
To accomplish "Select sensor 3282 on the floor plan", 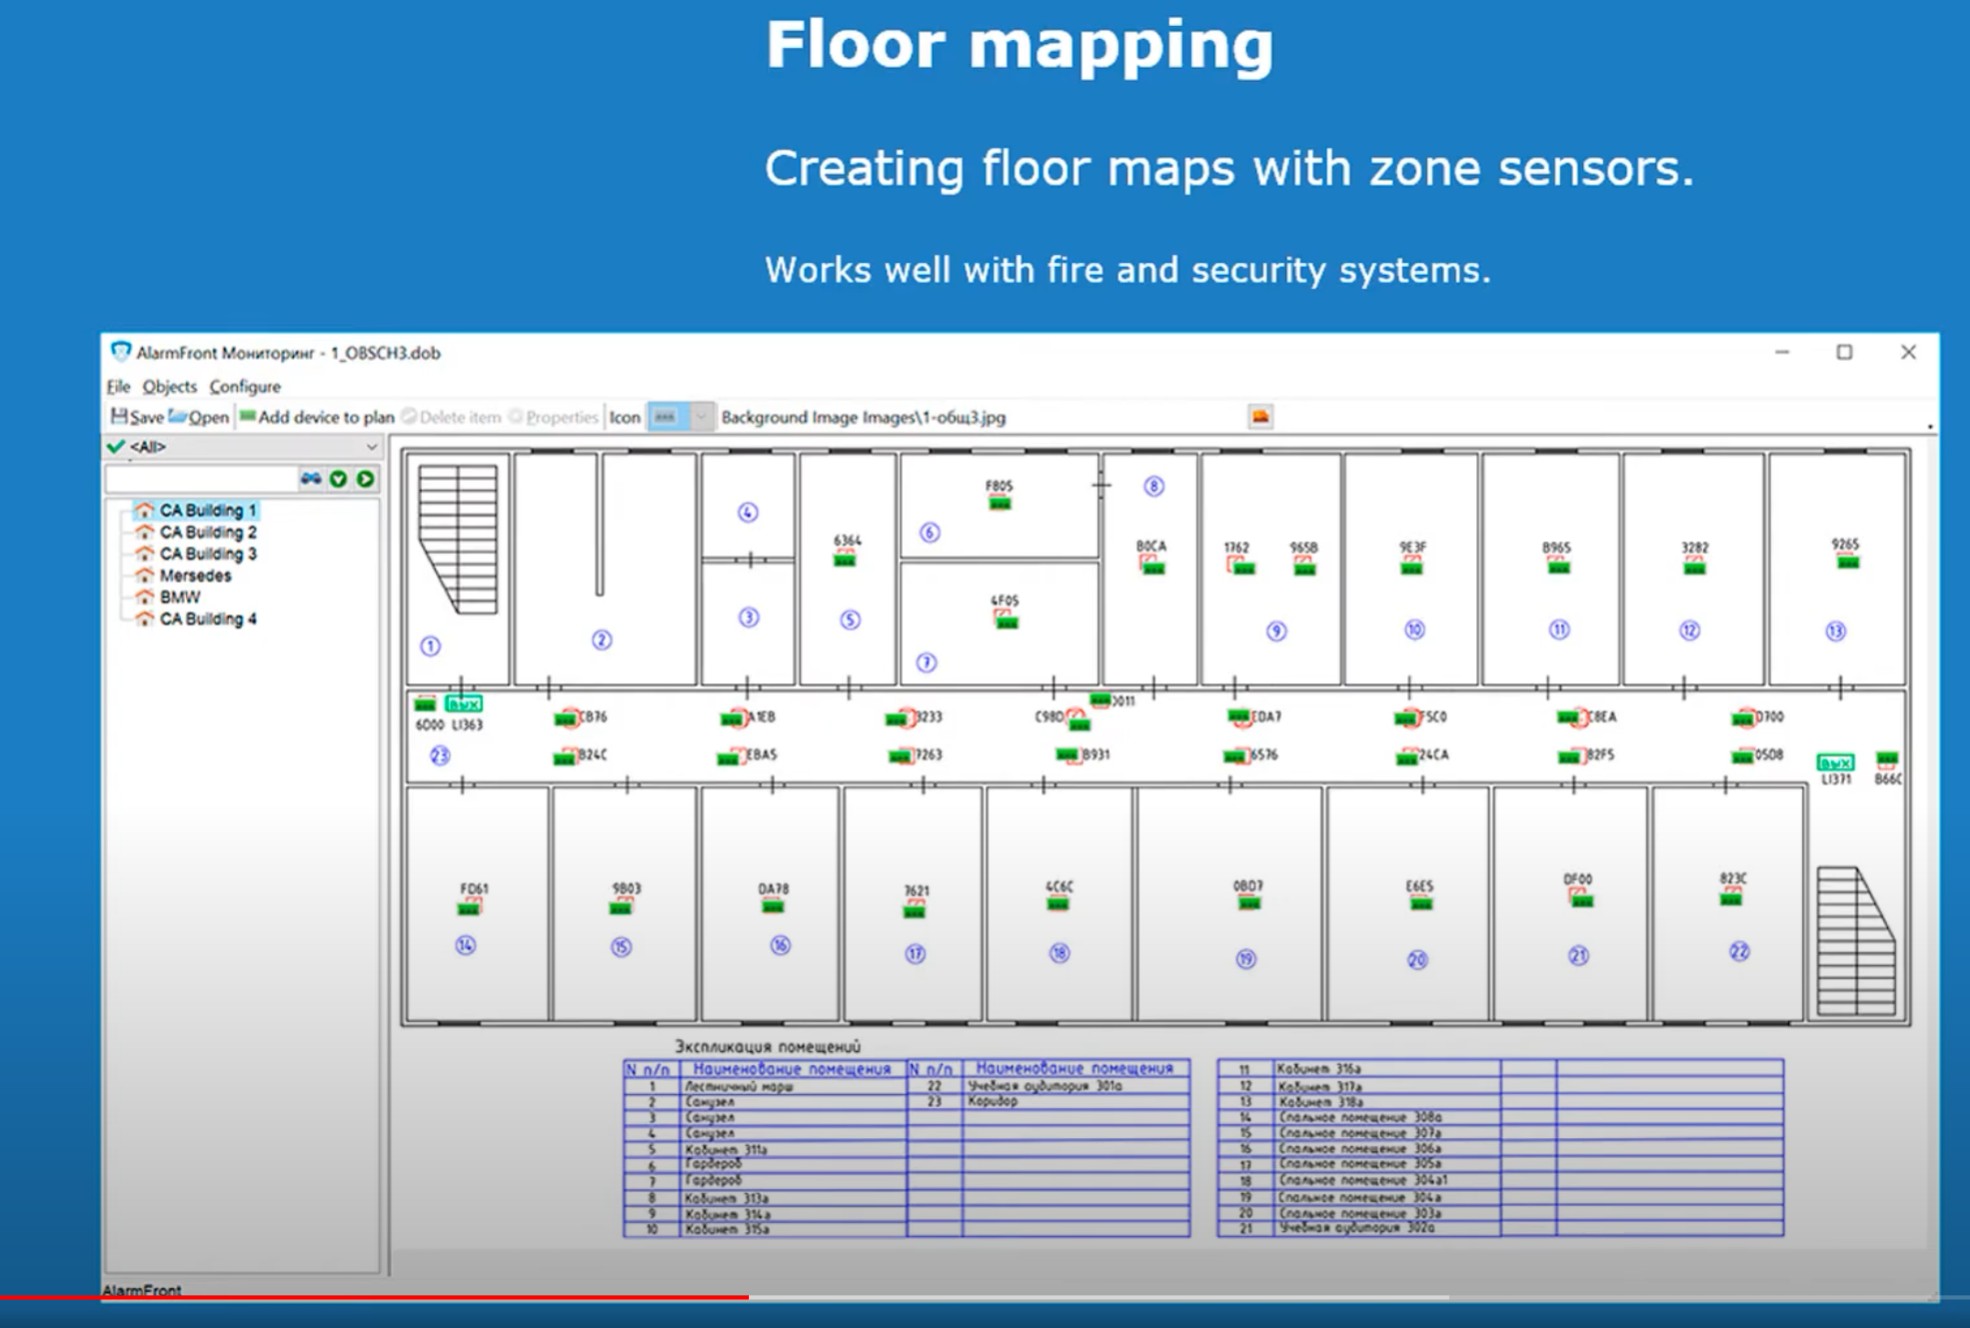I will 1694,566.
